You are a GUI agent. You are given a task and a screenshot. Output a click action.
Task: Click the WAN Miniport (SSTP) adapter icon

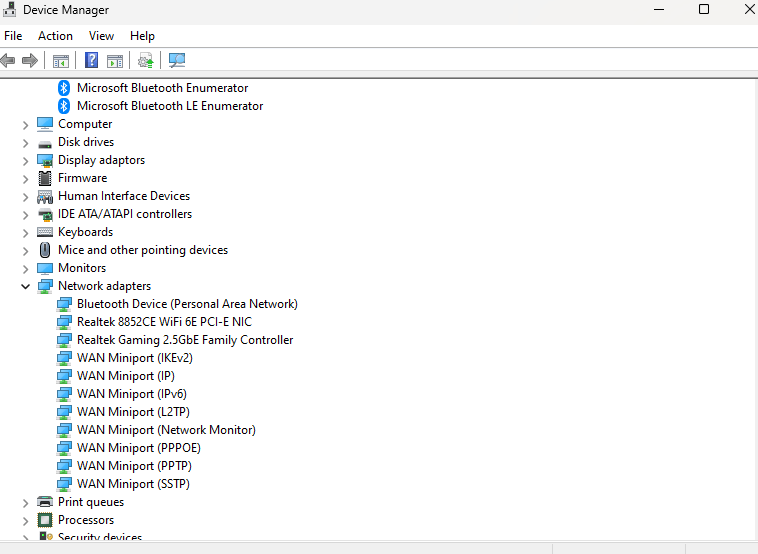64,484
